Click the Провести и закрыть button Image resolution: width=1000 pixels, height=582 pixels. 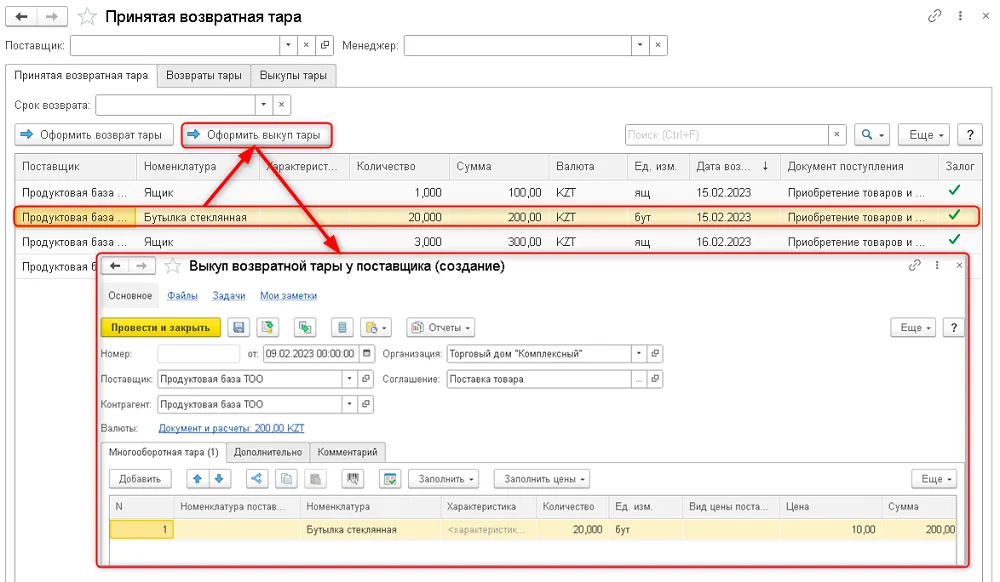pyautogui.click(x=160, y=328)
